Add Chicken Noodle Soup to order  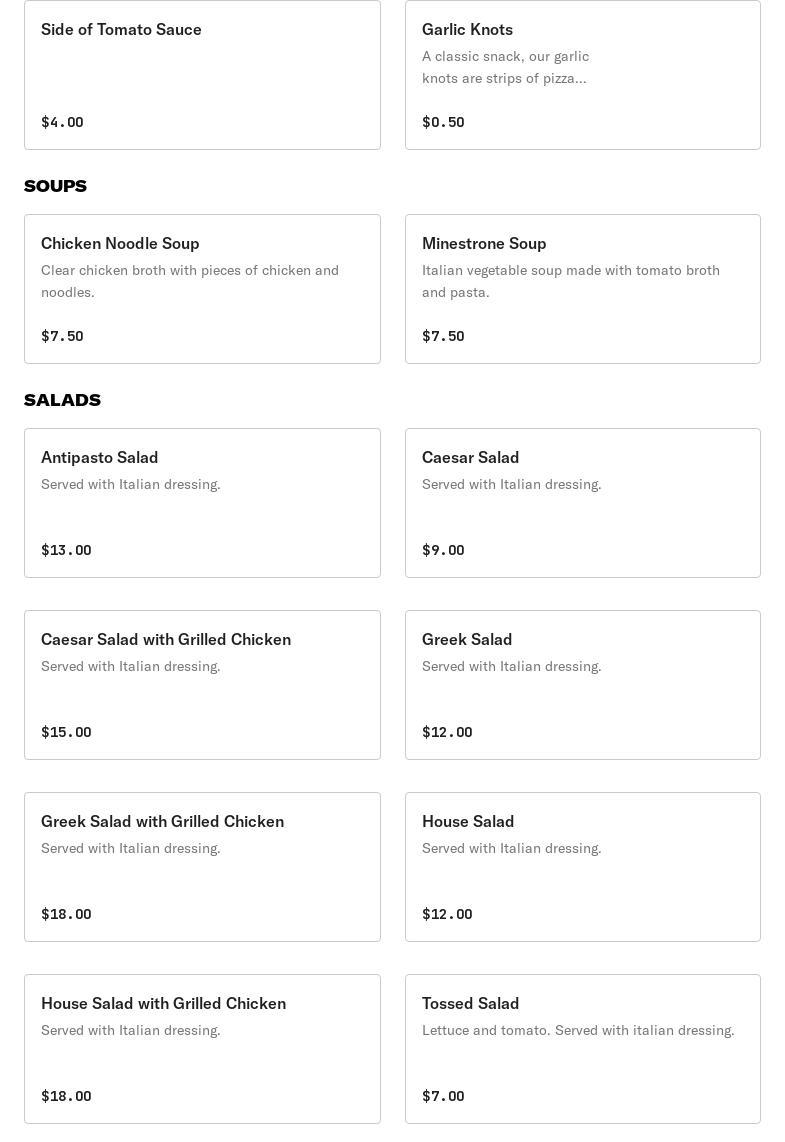pyautogui.click(x=202, y=289)
